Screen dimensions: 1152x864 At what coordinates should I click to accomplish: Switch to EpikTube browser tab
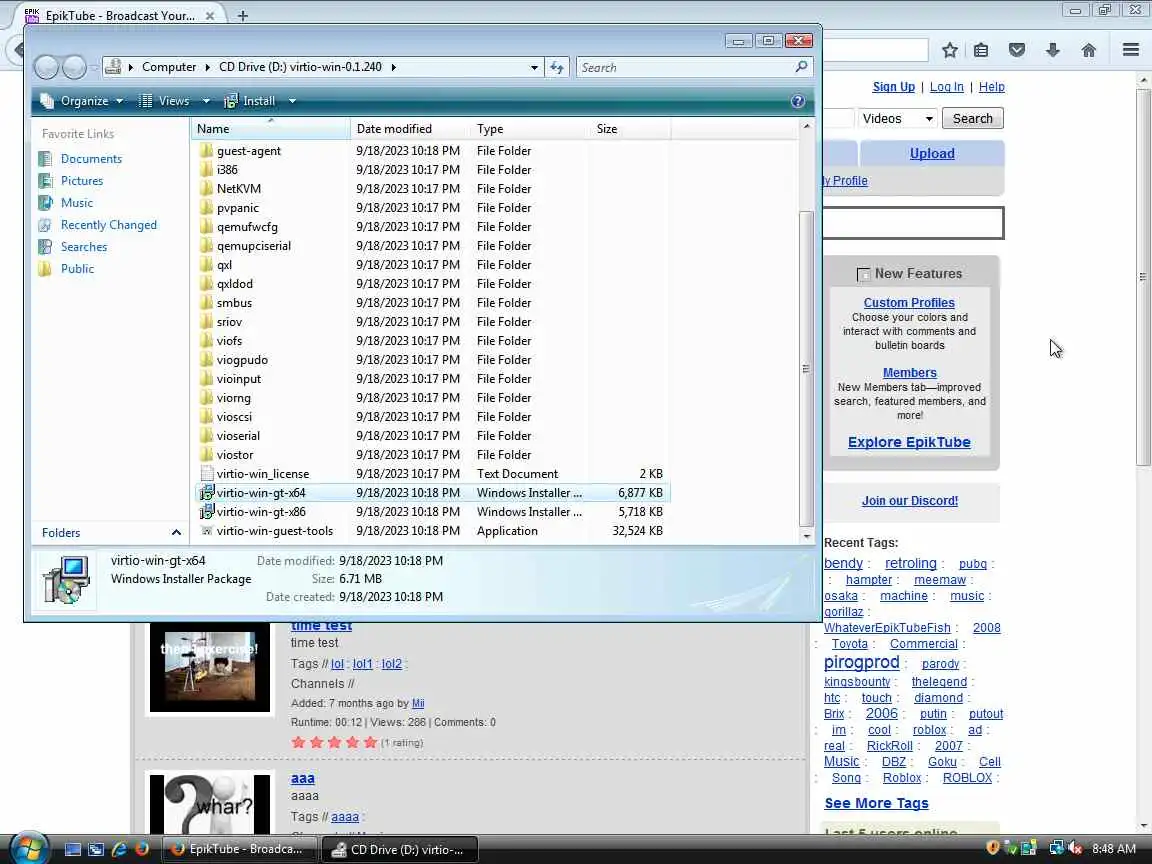point(121,15)
